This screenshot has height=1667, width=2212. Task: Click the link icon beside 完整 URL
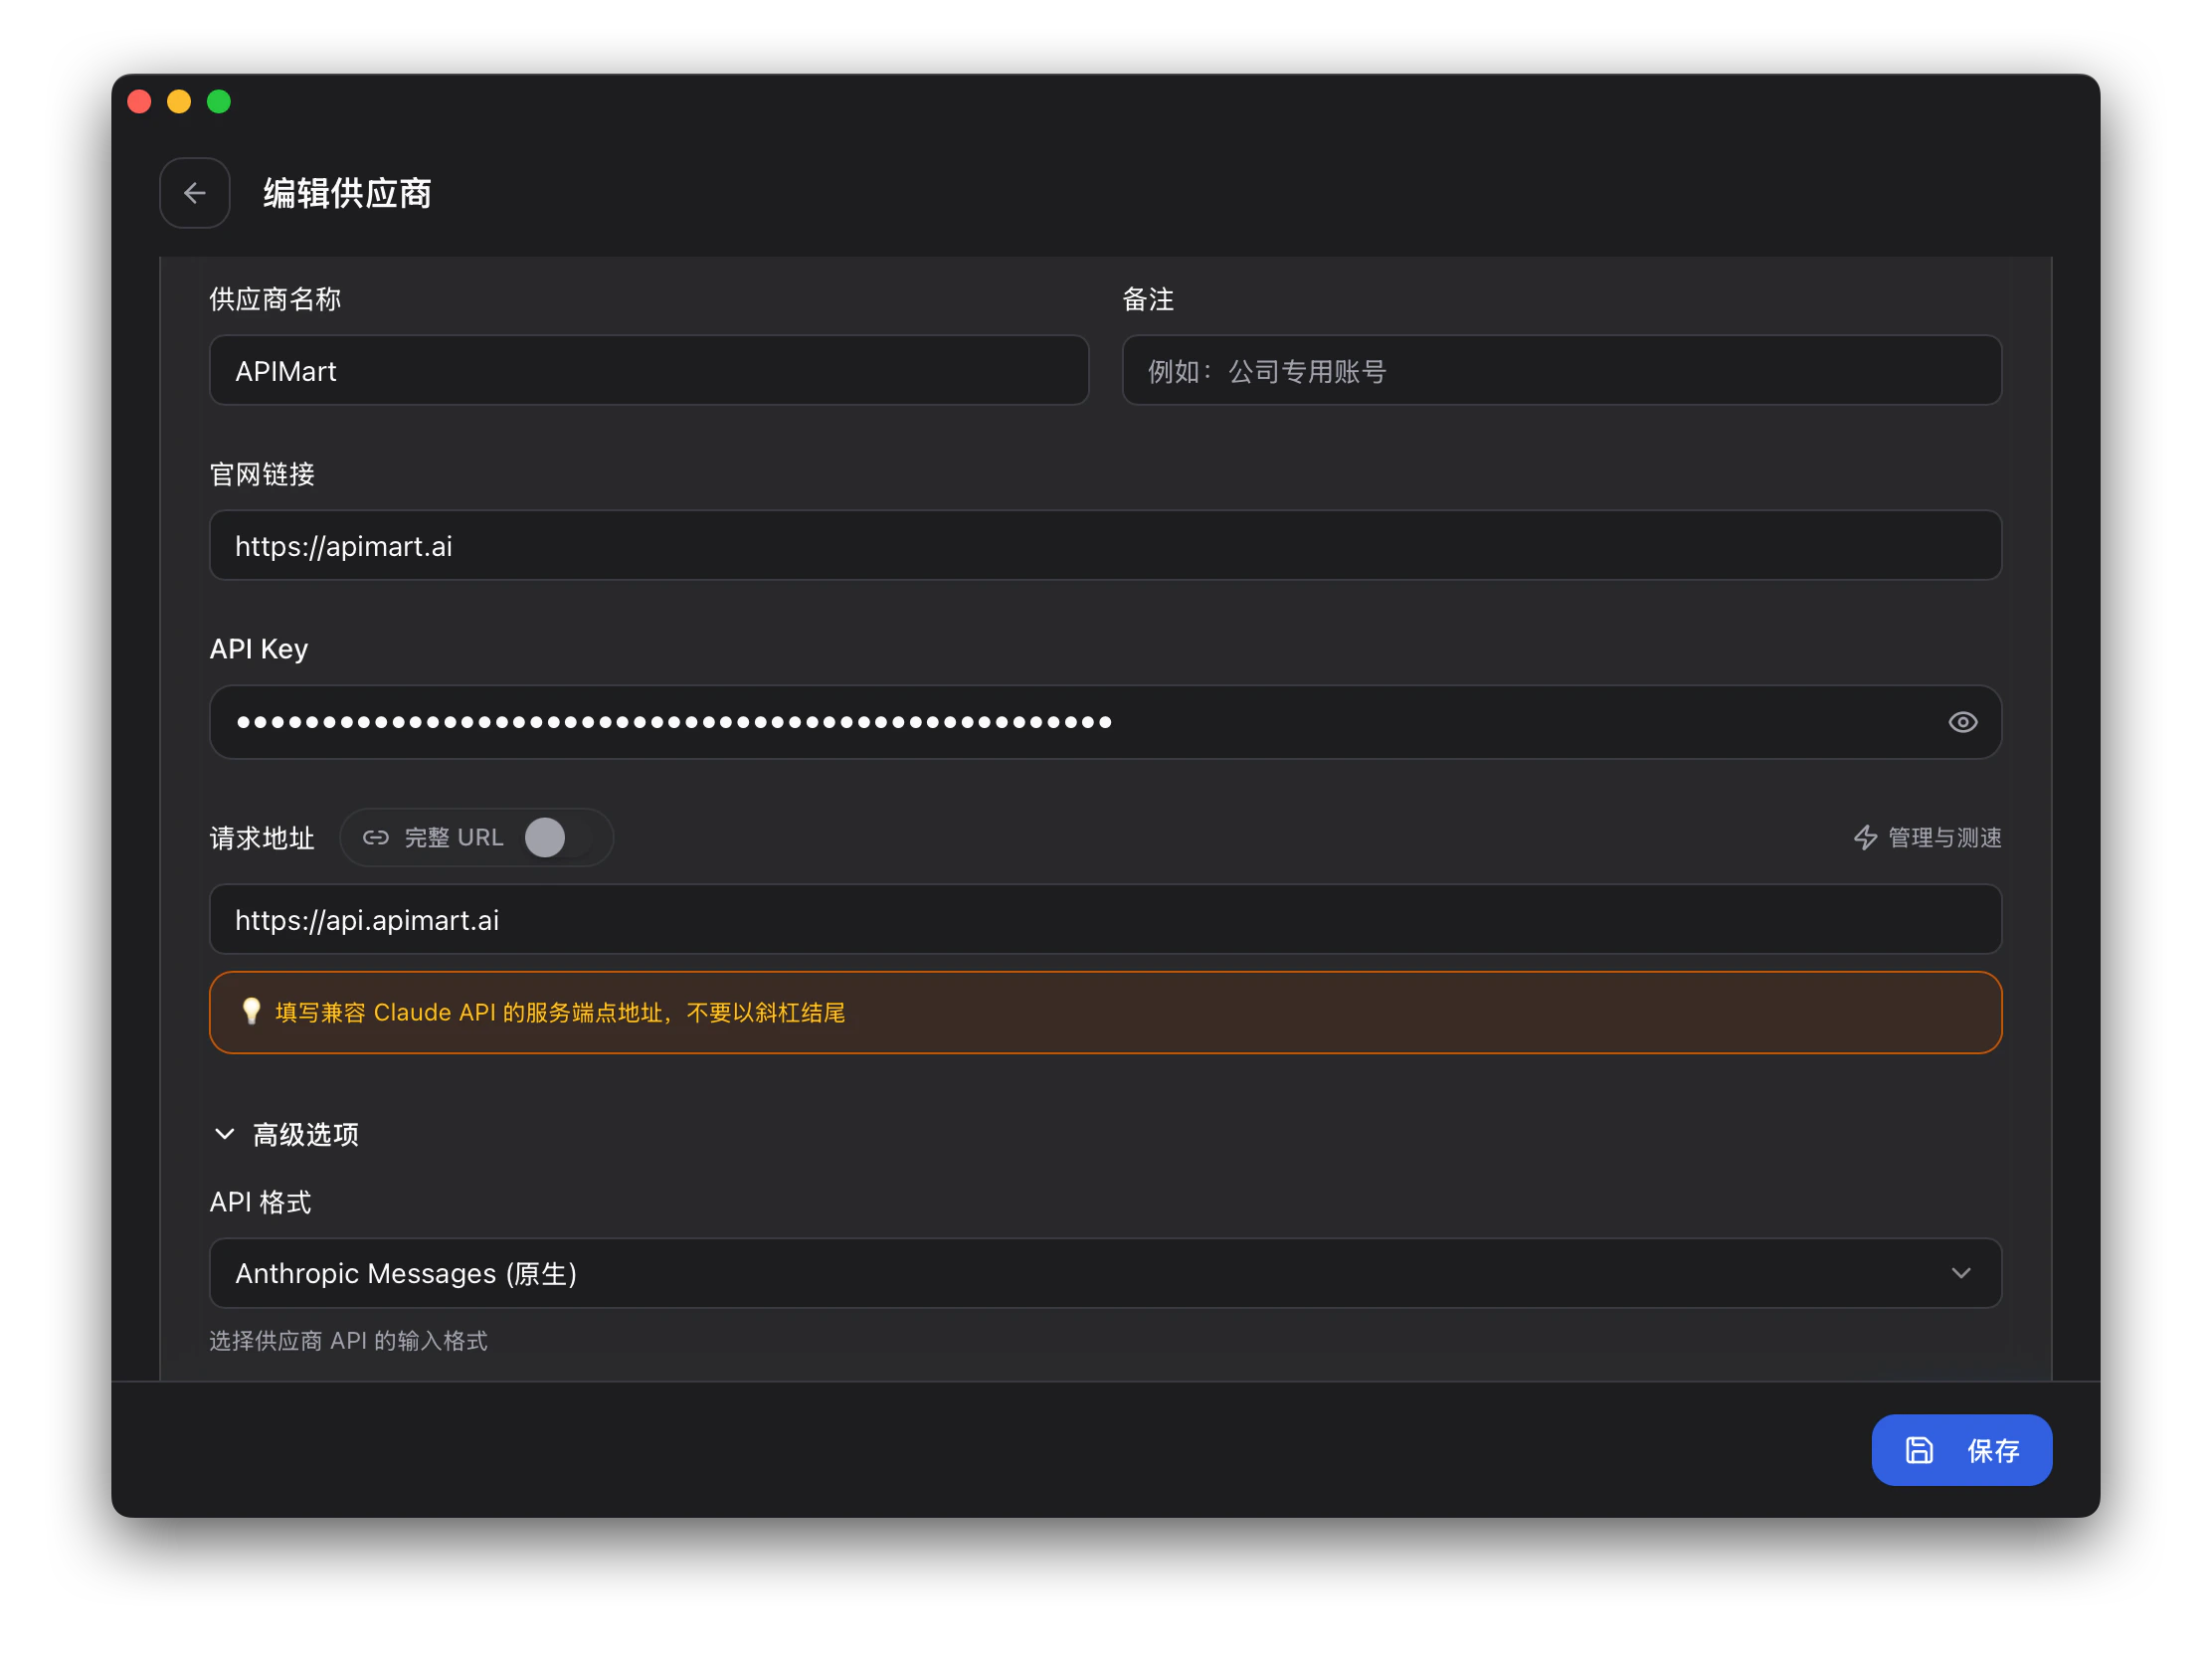point(376,838)
